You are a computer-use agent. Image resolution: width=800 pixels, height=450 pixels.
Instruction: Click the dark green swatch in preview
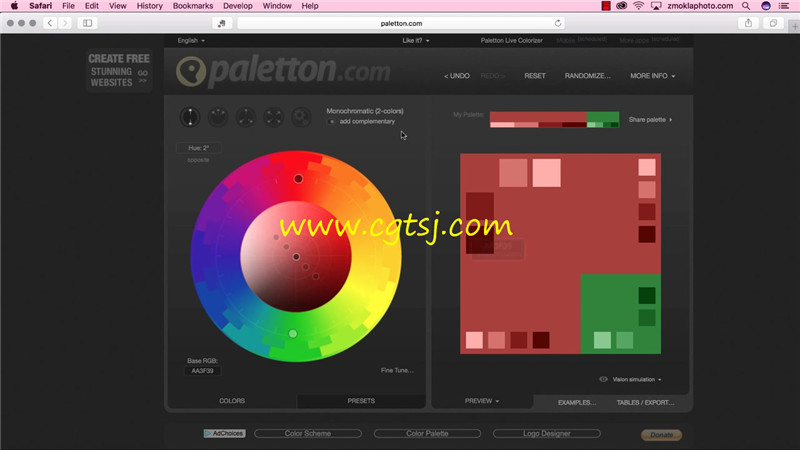(x=647, y=295)
